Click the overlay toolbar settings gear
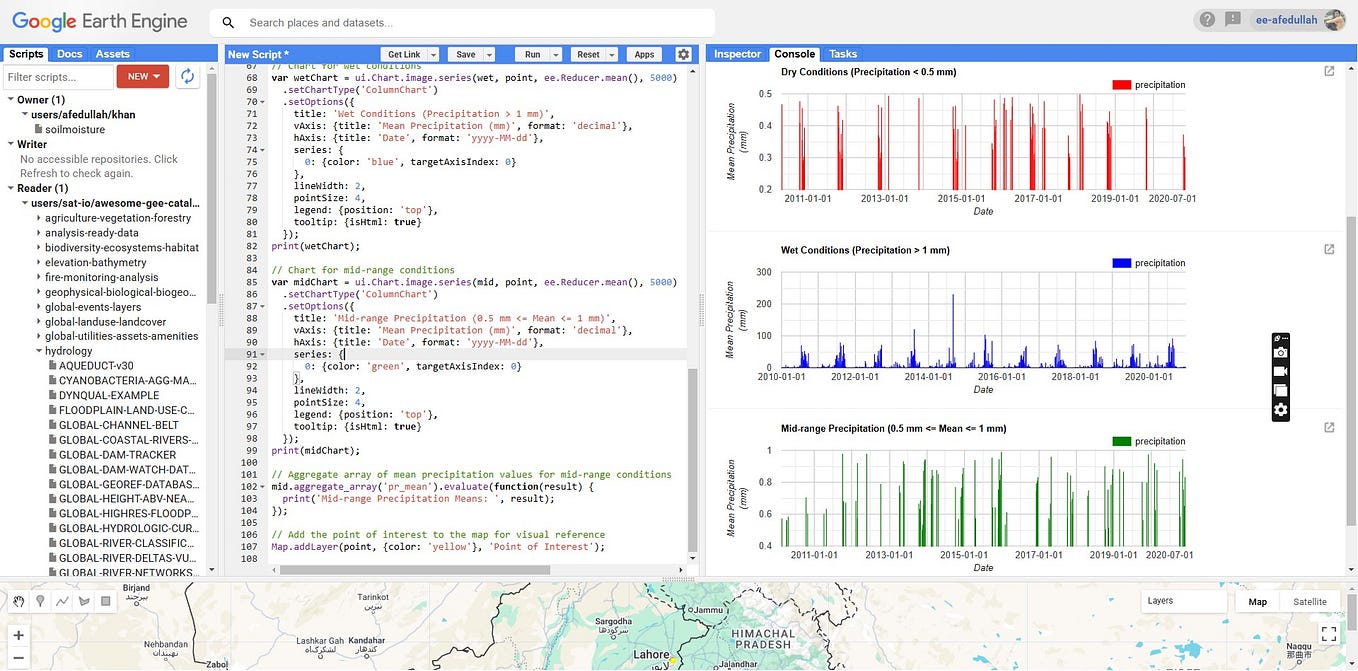Image resolution: width=1358 pixels, height=671 pixels. (1280, 410)
